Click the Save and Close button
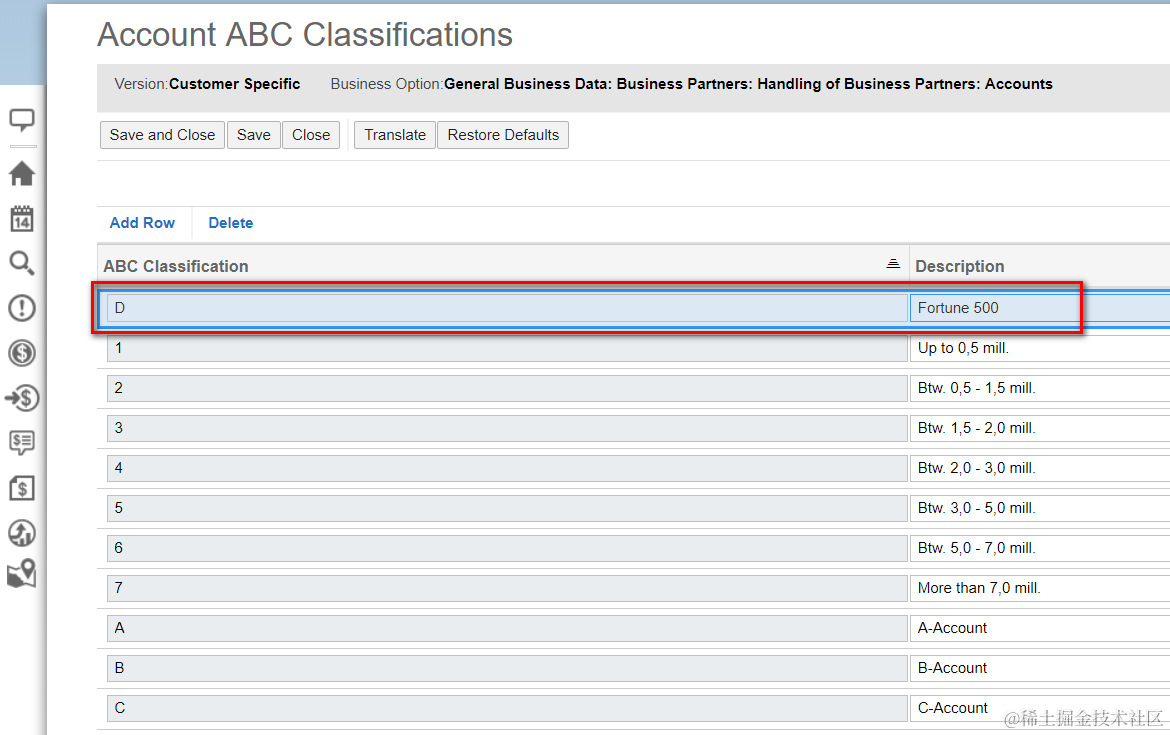 [162, 135]
